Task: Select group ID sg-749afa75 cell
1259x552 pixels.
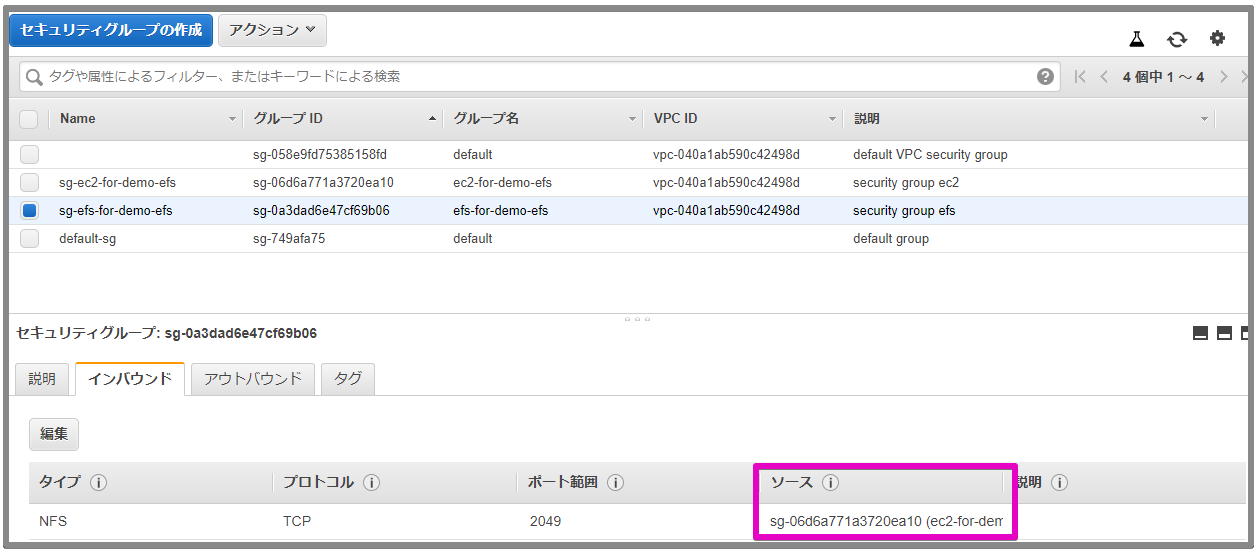Action: tap(289, 239)
